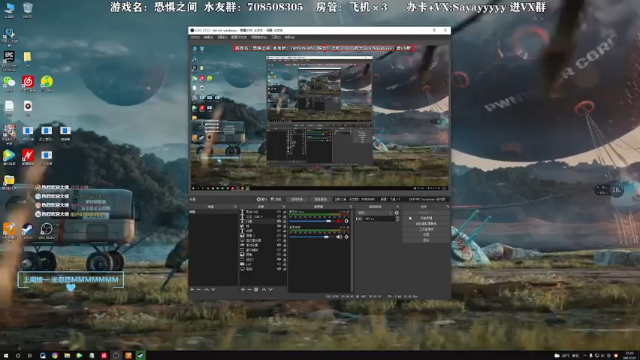The image size is (640, 360).
Task: Click the second mixer channel volume slider handle
Action: pos(326,237)
